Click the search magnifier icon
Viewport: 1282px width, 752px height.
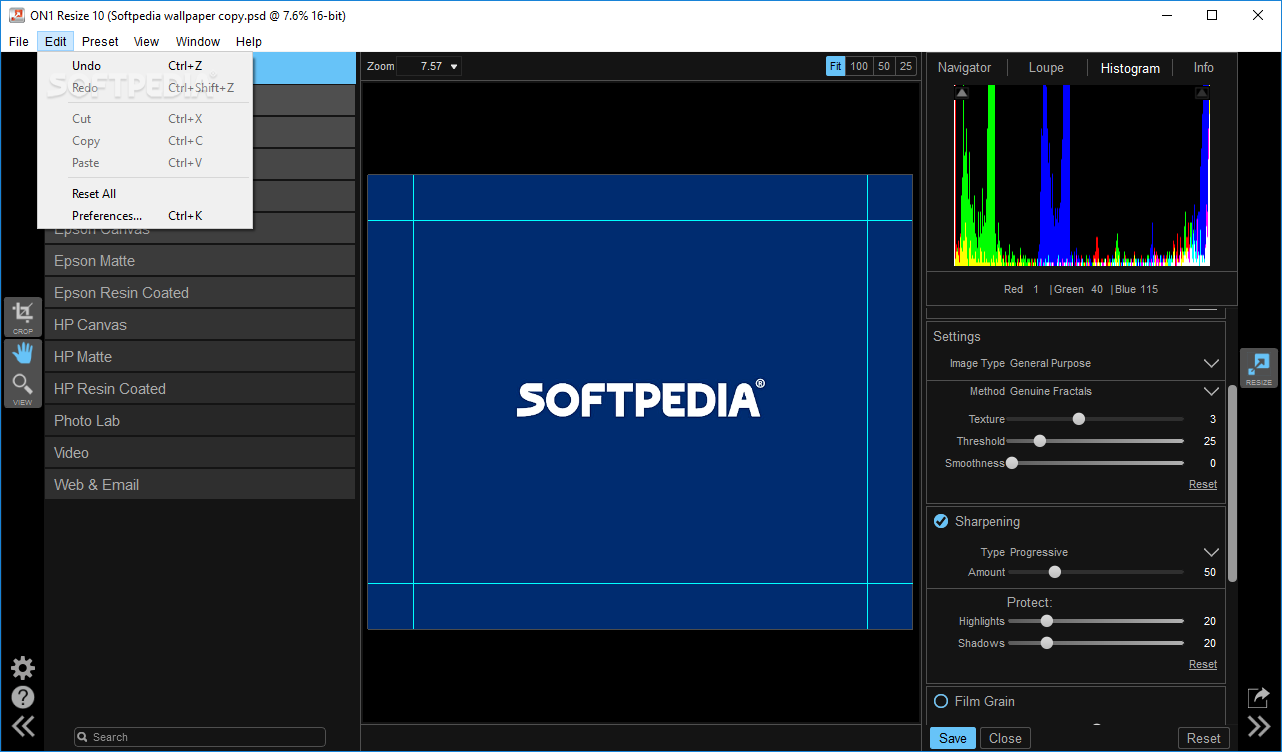[x=84, y=737]
